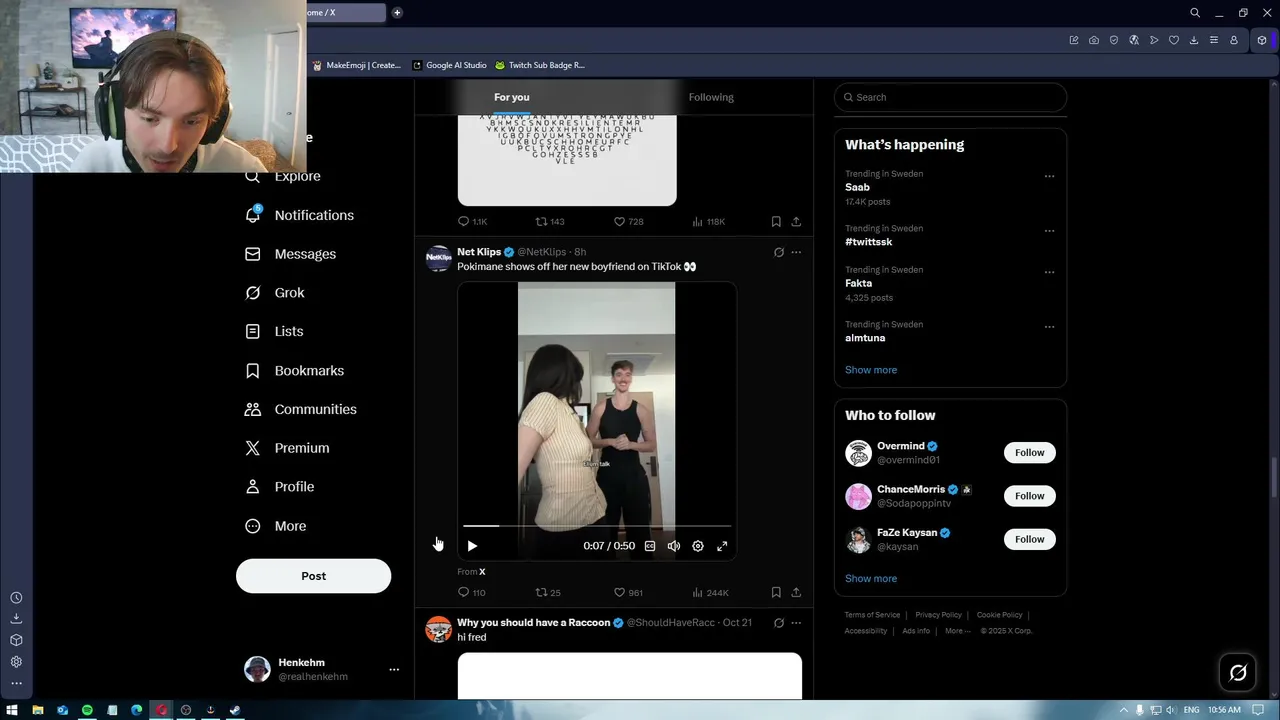Open Twitch Sub Badge bookmark
This screenshot has height=720, width=1280.
[540, 65]
